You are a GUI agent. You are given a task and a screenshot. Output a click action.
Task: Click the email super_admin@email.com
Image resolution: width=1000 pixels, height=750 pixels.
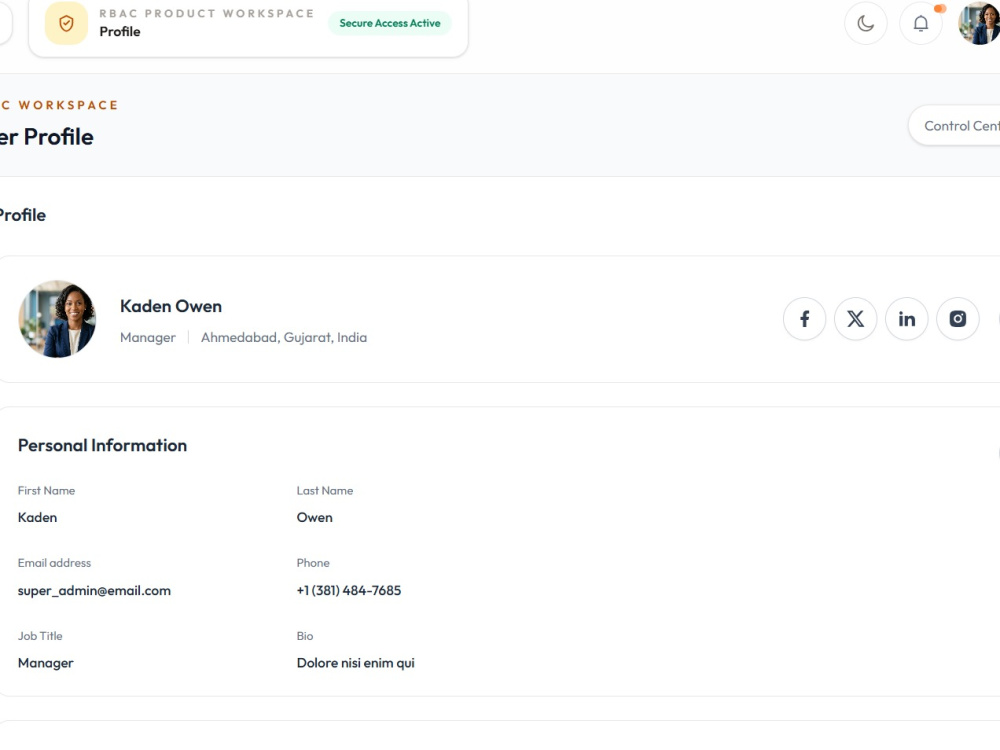coord(94,591)
